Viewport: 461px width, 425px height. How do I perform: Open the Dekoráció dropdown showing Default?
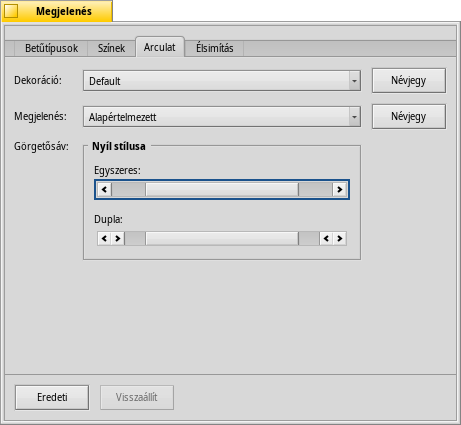coord(222,81)
